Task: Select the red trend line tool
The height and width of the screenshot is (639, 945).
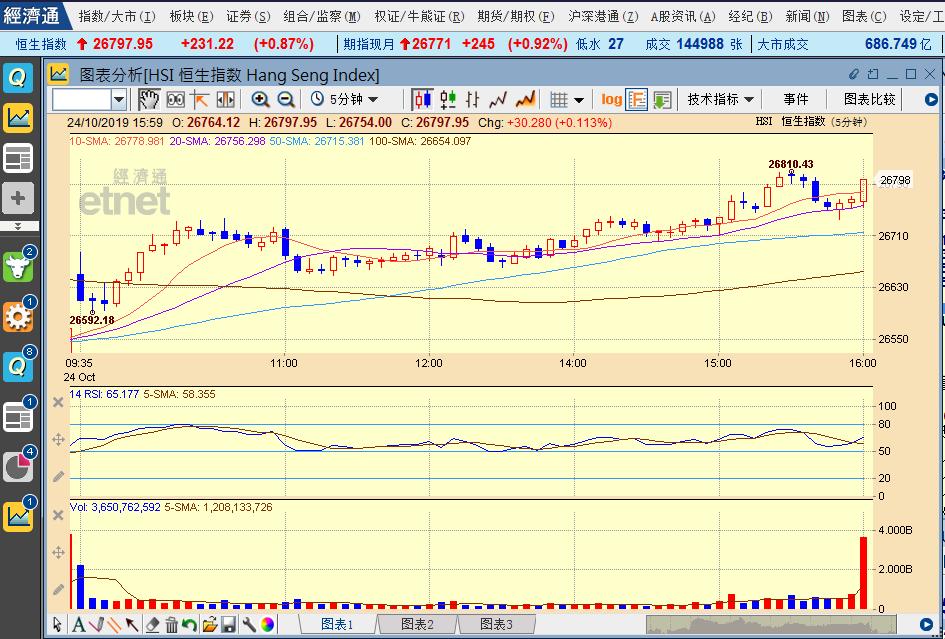Action: pyautogui.click(x=96, y=625)
